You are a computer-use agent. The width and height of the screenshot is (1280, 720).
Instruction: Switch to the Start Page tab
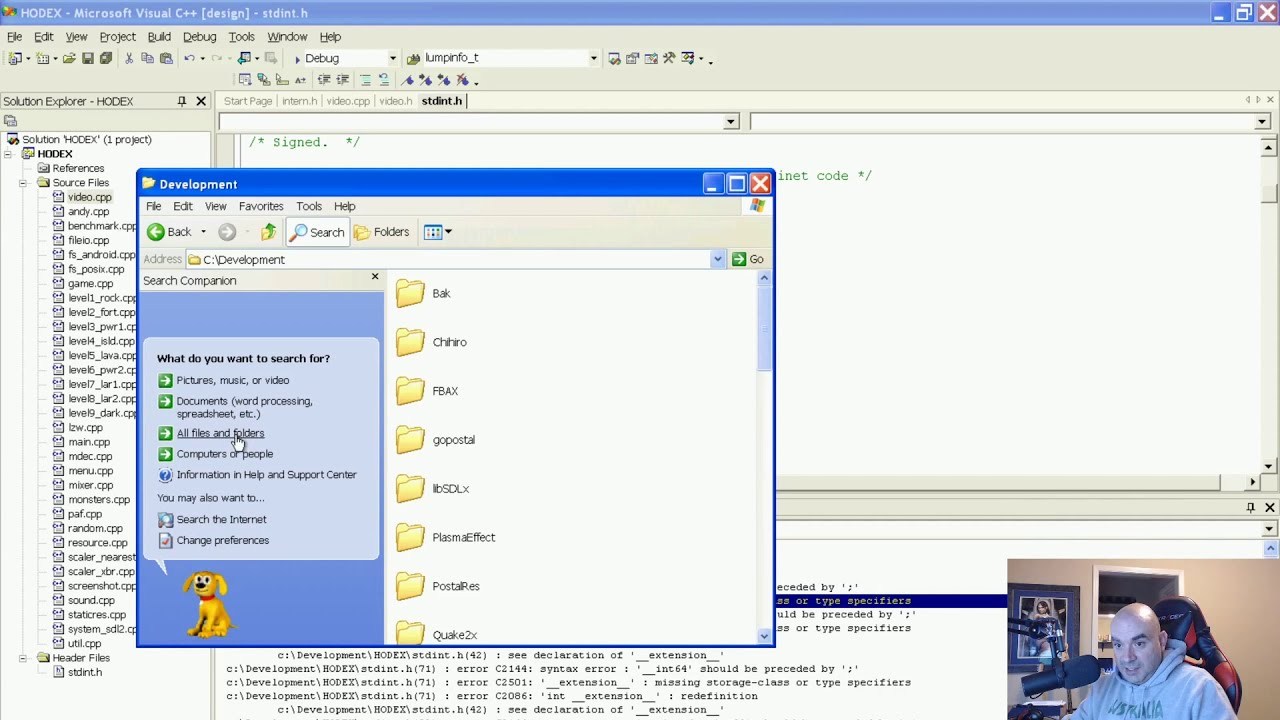point(248,101)
